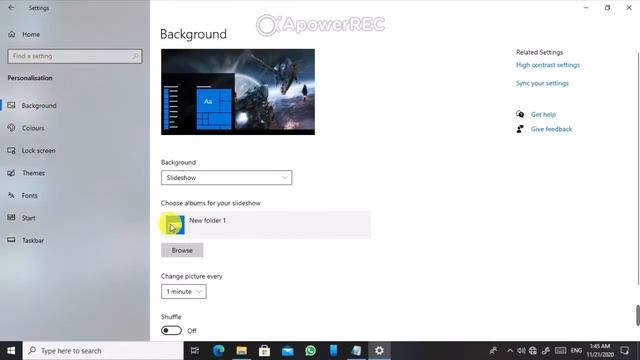Click the search magnifier in Find a setting
Viewport: 640px width, 360px height.
point(135,56)
